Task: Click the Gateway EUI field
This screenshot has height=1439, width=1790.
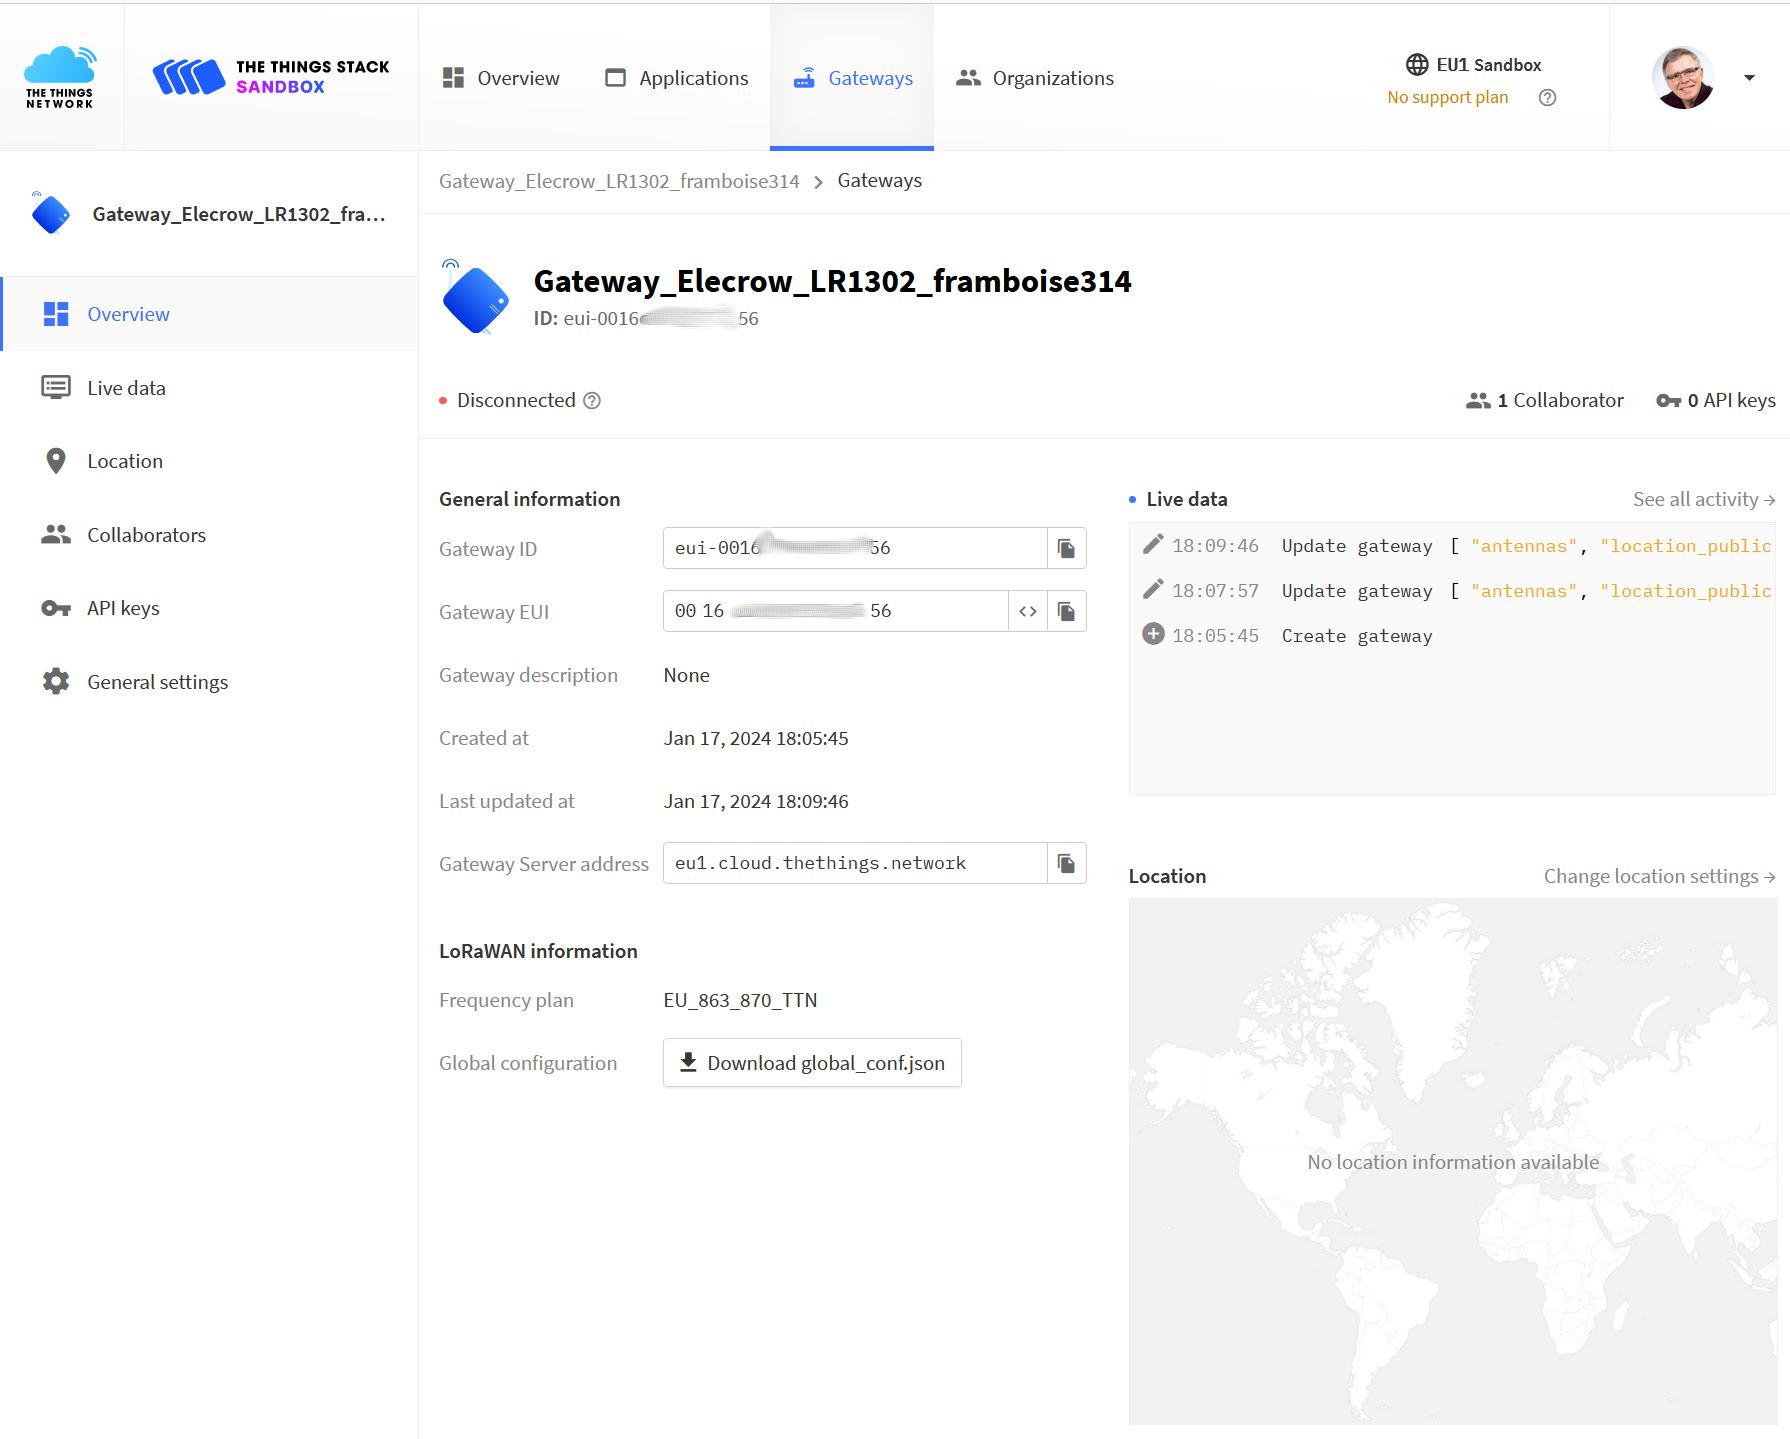Action: pos(836,611)
